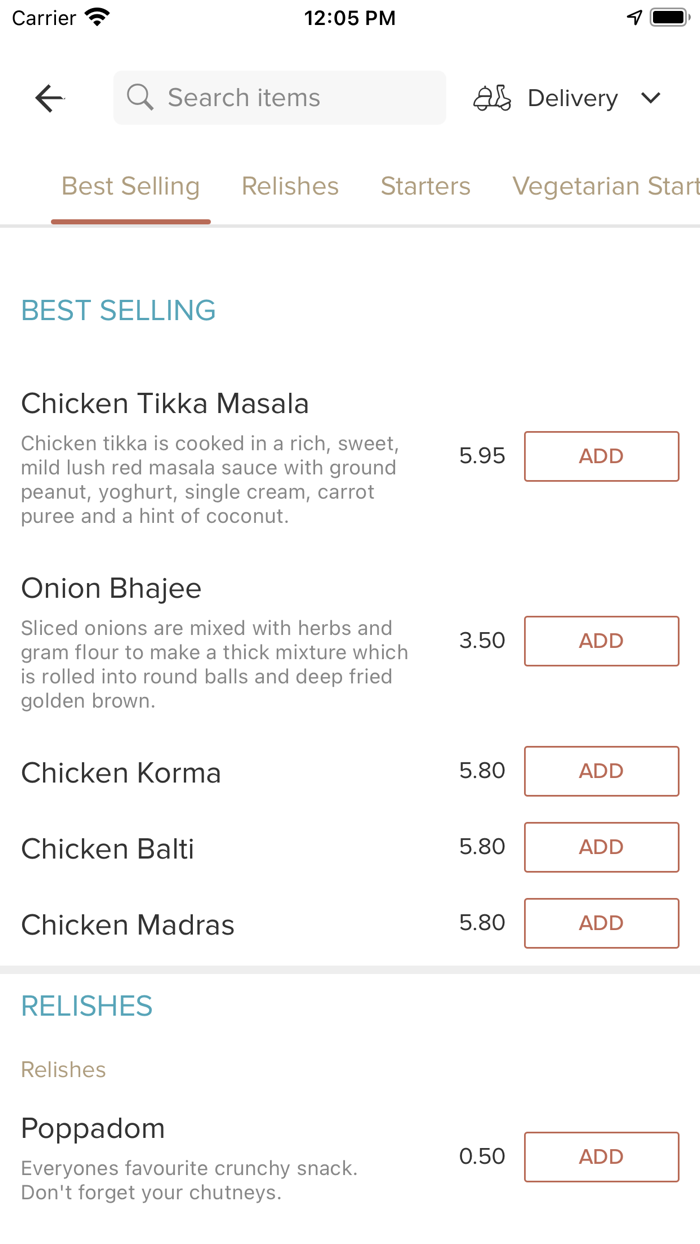Tap the Search items input field
The width and height of the screenshot is (700, 1244).
[x=280, y=97]
